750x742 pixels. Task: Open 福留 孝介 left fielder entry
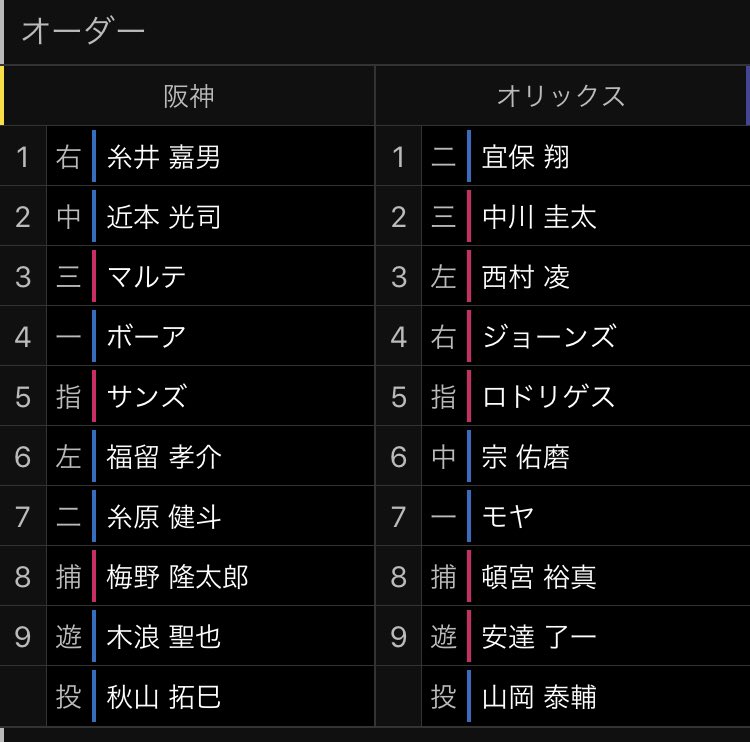[187, 456]
